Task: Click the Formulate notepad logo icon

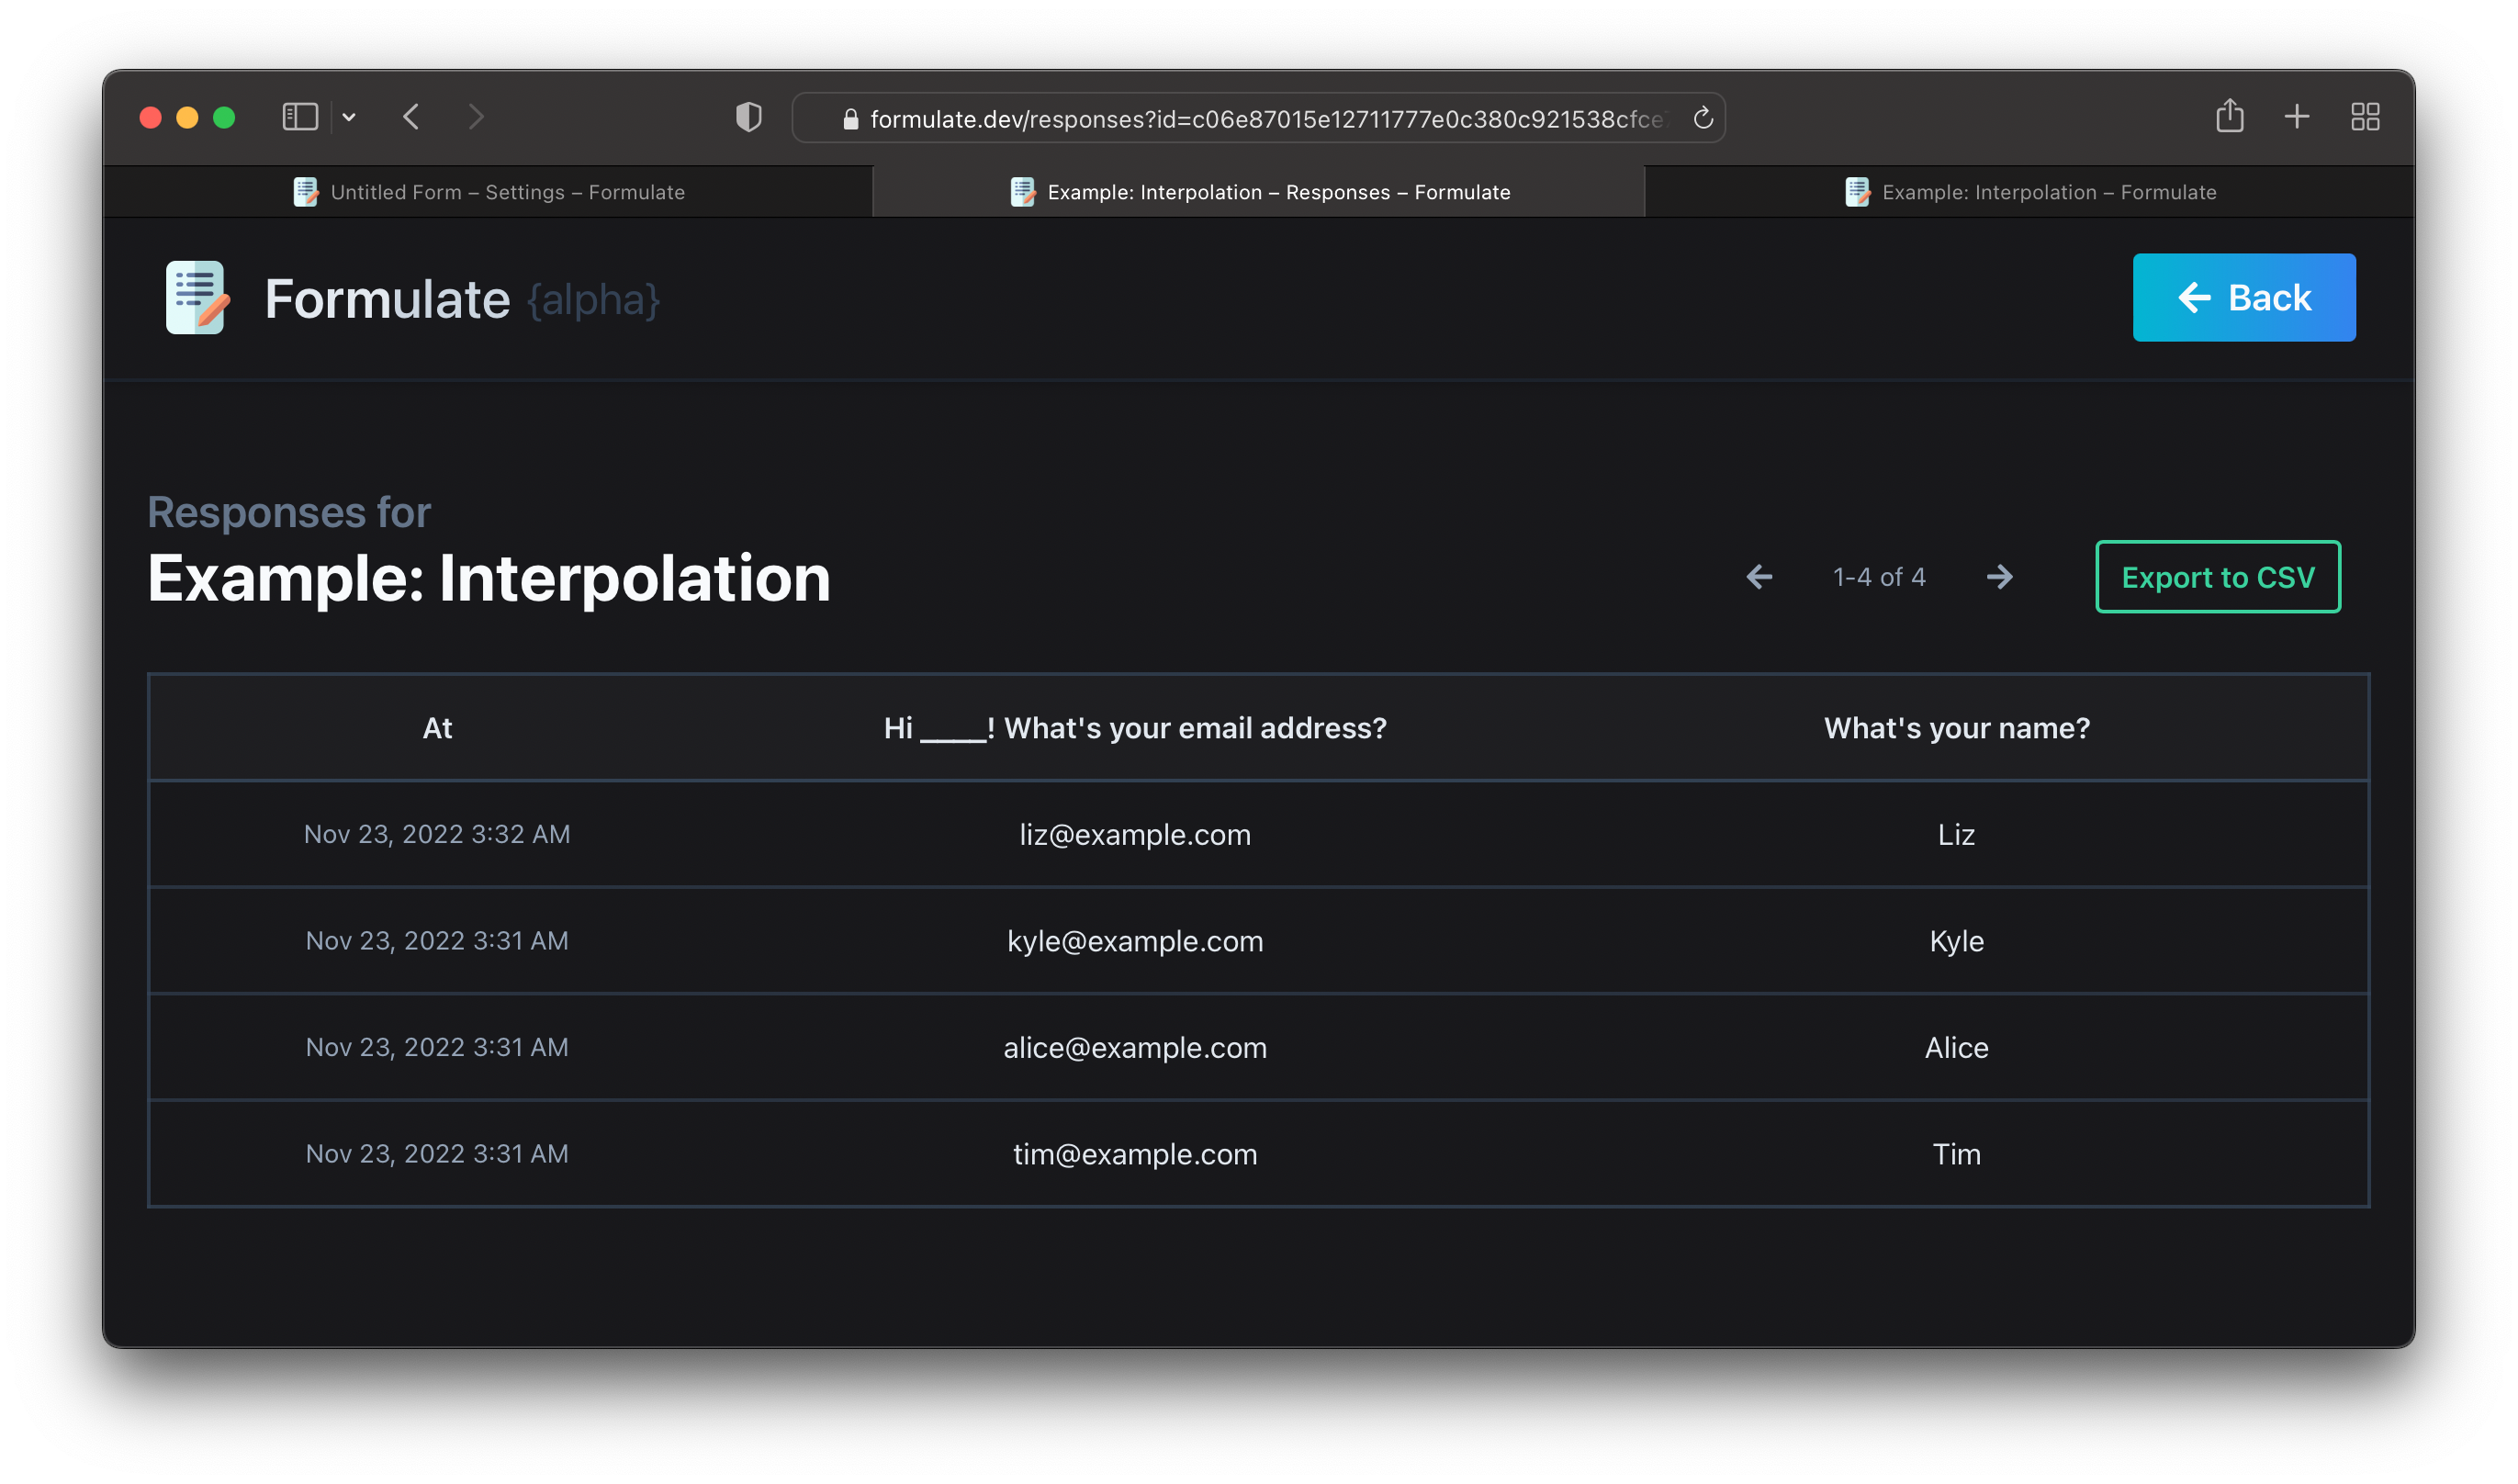Action: click(196, 298)
